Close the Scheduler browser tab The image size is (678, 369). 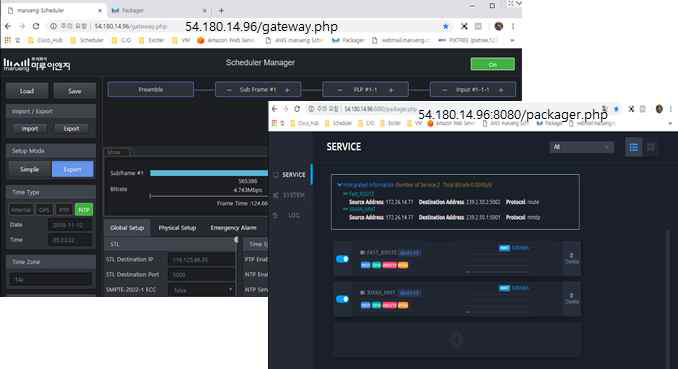click(100, 10)
